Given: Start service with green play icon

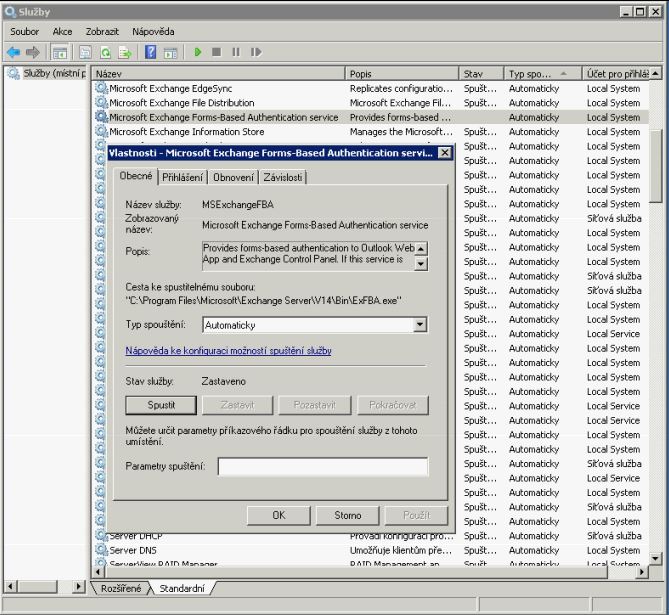Looking at the screenshot, I should click(x=198, y=52).
